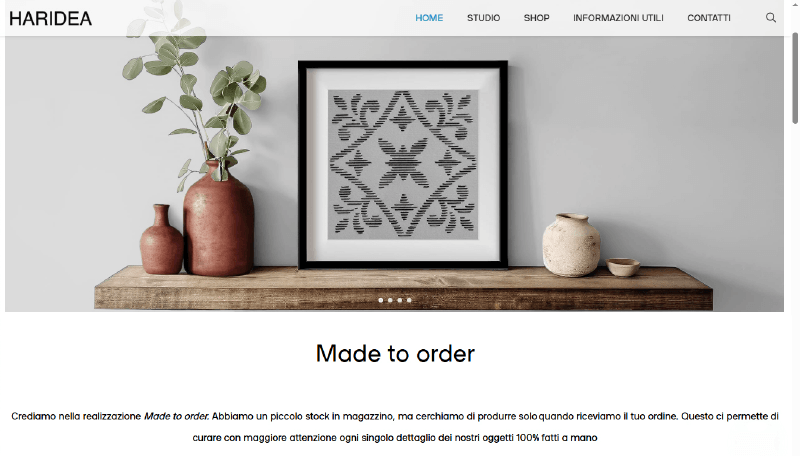Click the cream ceramic pot on shelf
Screen dimensions: 800x456
coord(571,245)
